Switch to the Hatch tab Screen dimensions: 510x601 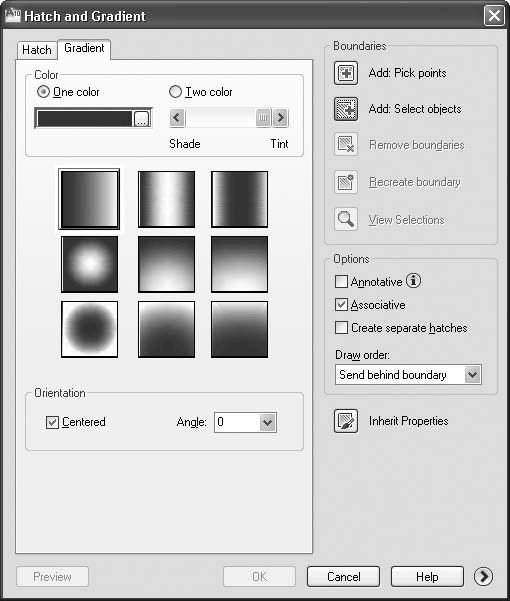click(x=37, y=50)
